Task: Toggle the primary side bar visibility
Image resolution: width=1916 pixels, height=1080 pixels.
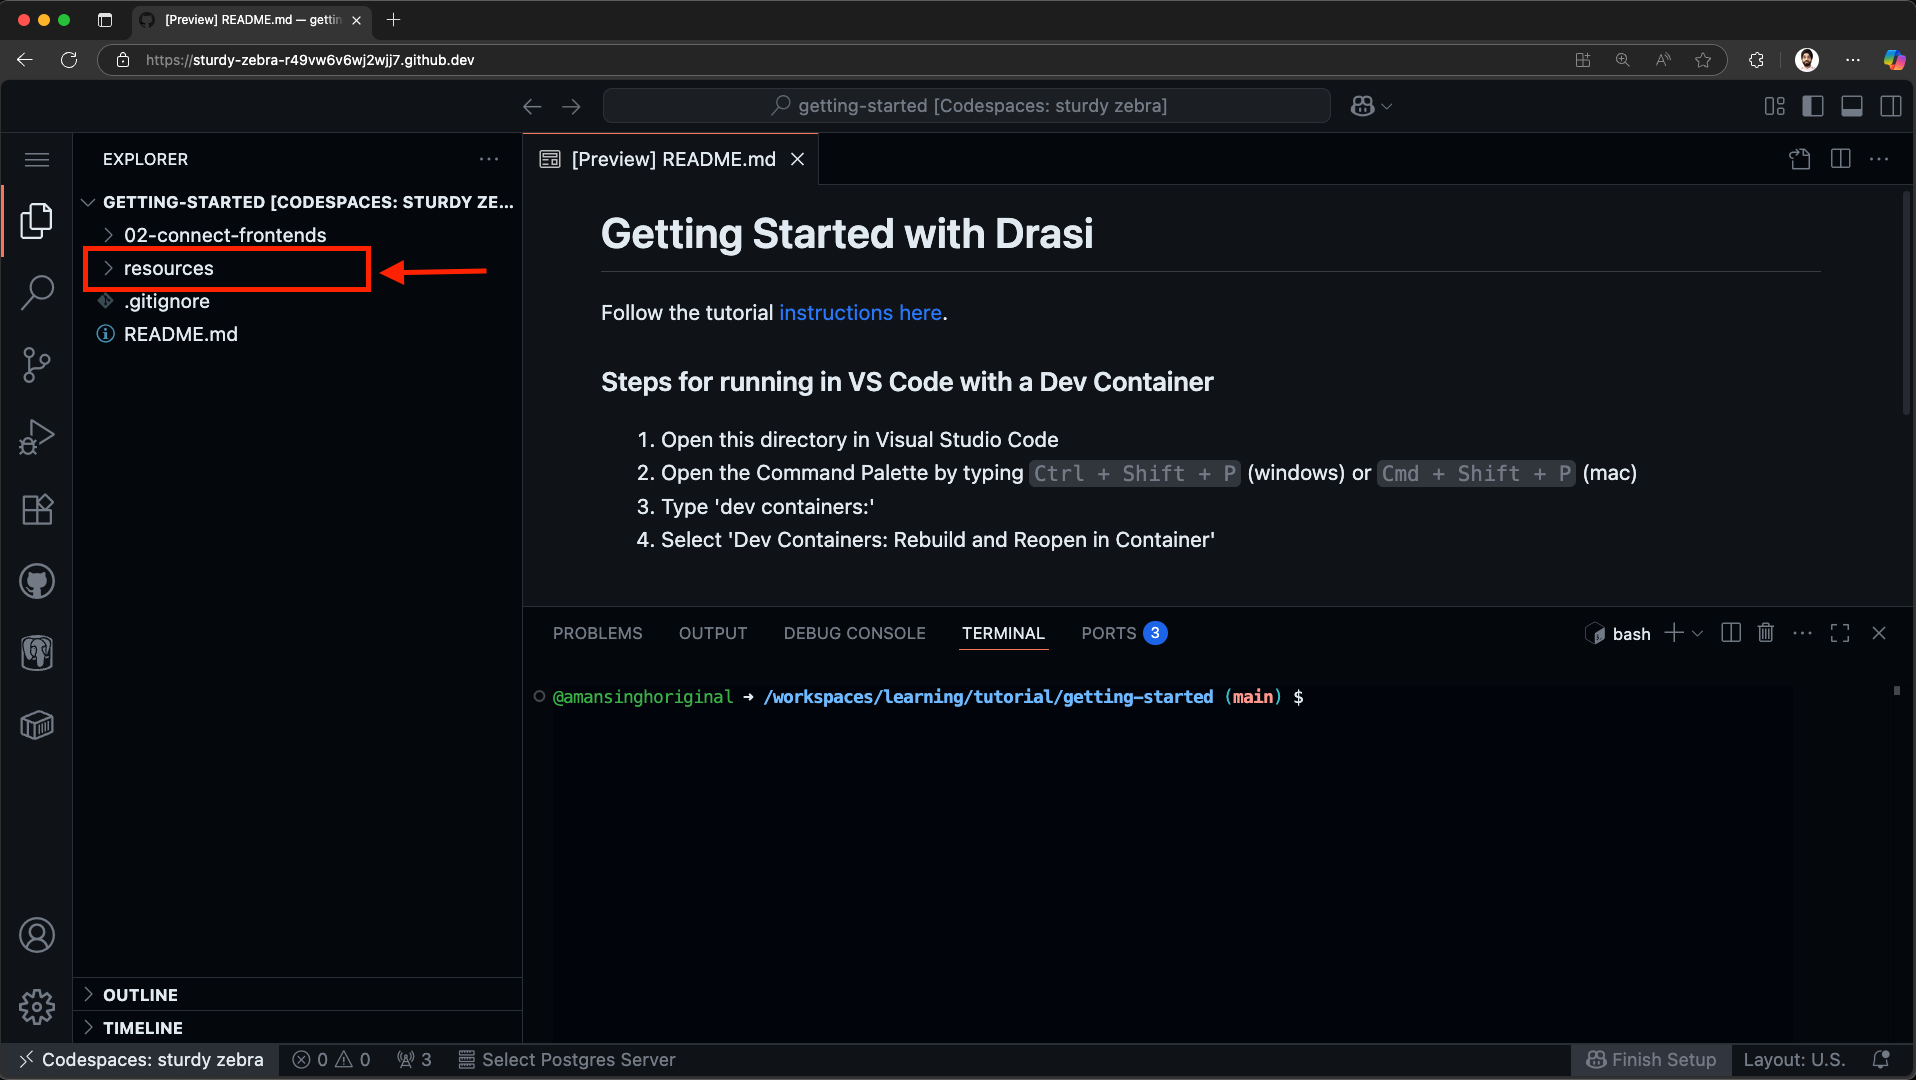Action: (1813, 106)
